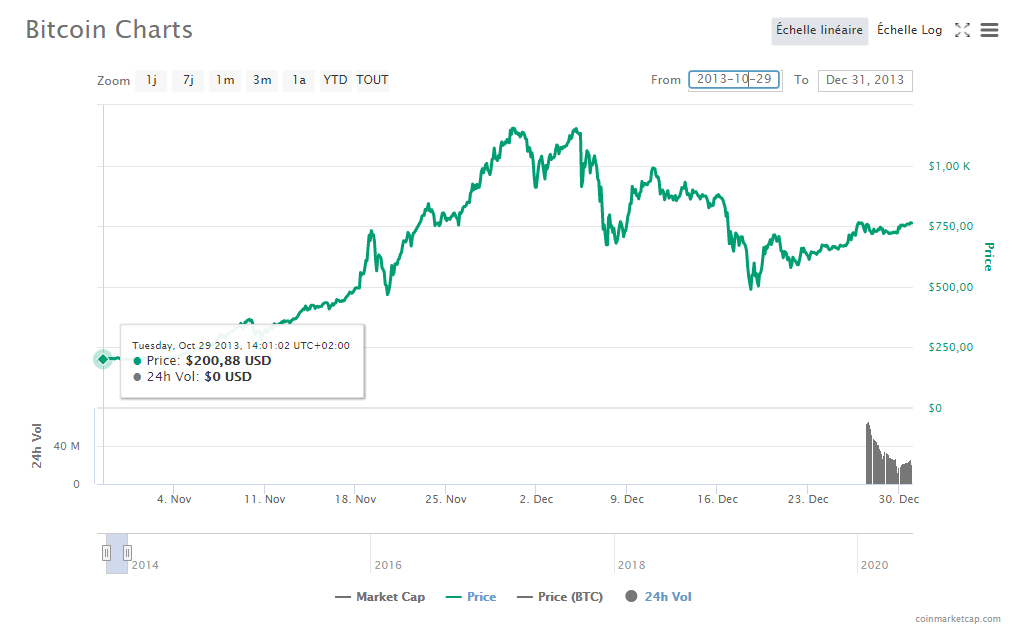1020x642 pixels.
Task: Open the hamburger chart menu
Action: point(989,30)
